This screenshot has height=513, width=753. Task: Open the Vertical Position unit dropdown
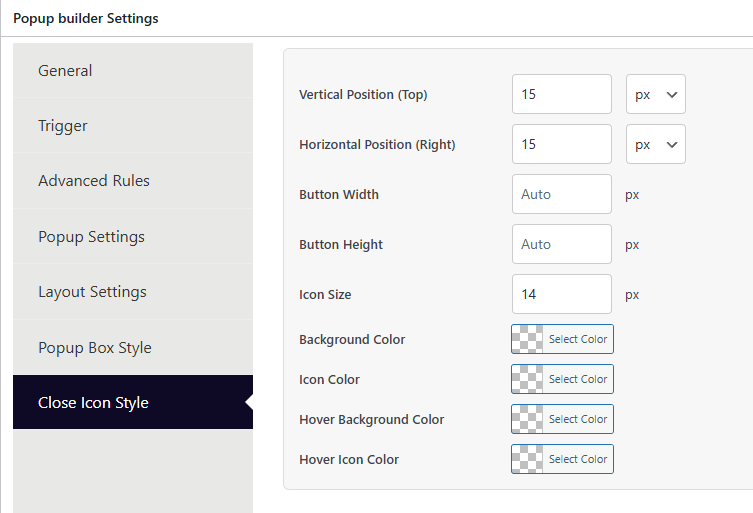pos(656,94)
